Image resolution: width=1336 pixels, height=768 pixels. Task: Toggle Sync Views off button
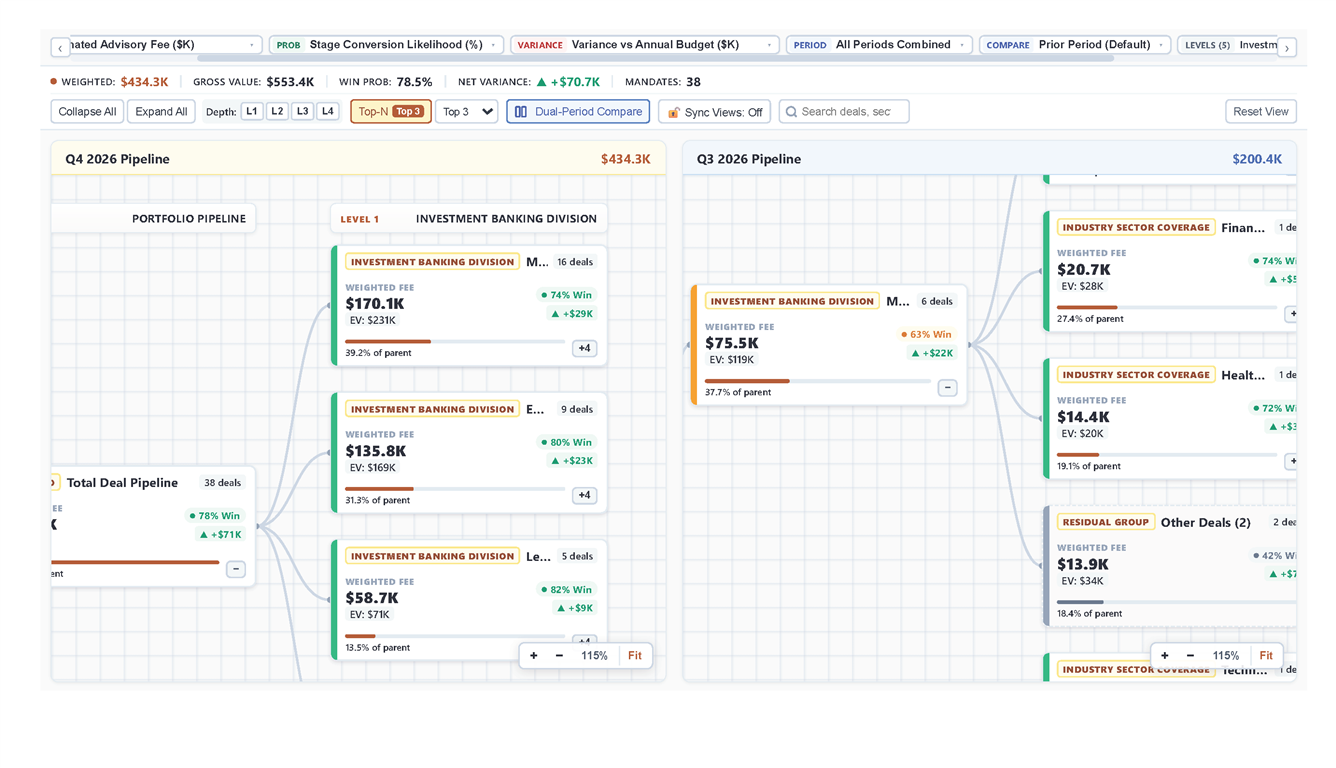point(715,112)
